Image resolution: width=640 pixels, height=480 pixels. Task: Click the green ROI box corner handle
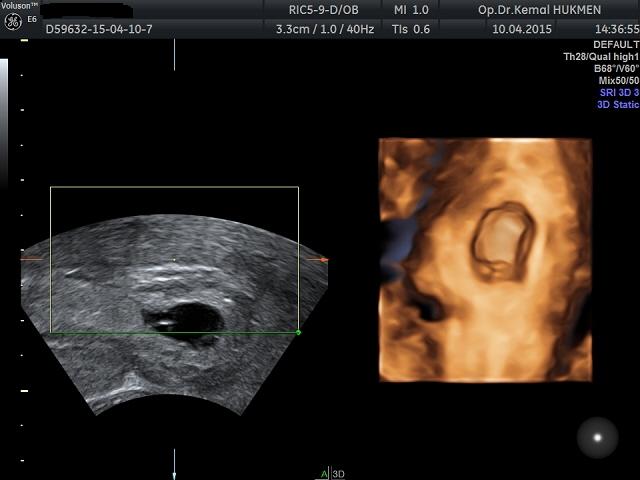[298, 333]
